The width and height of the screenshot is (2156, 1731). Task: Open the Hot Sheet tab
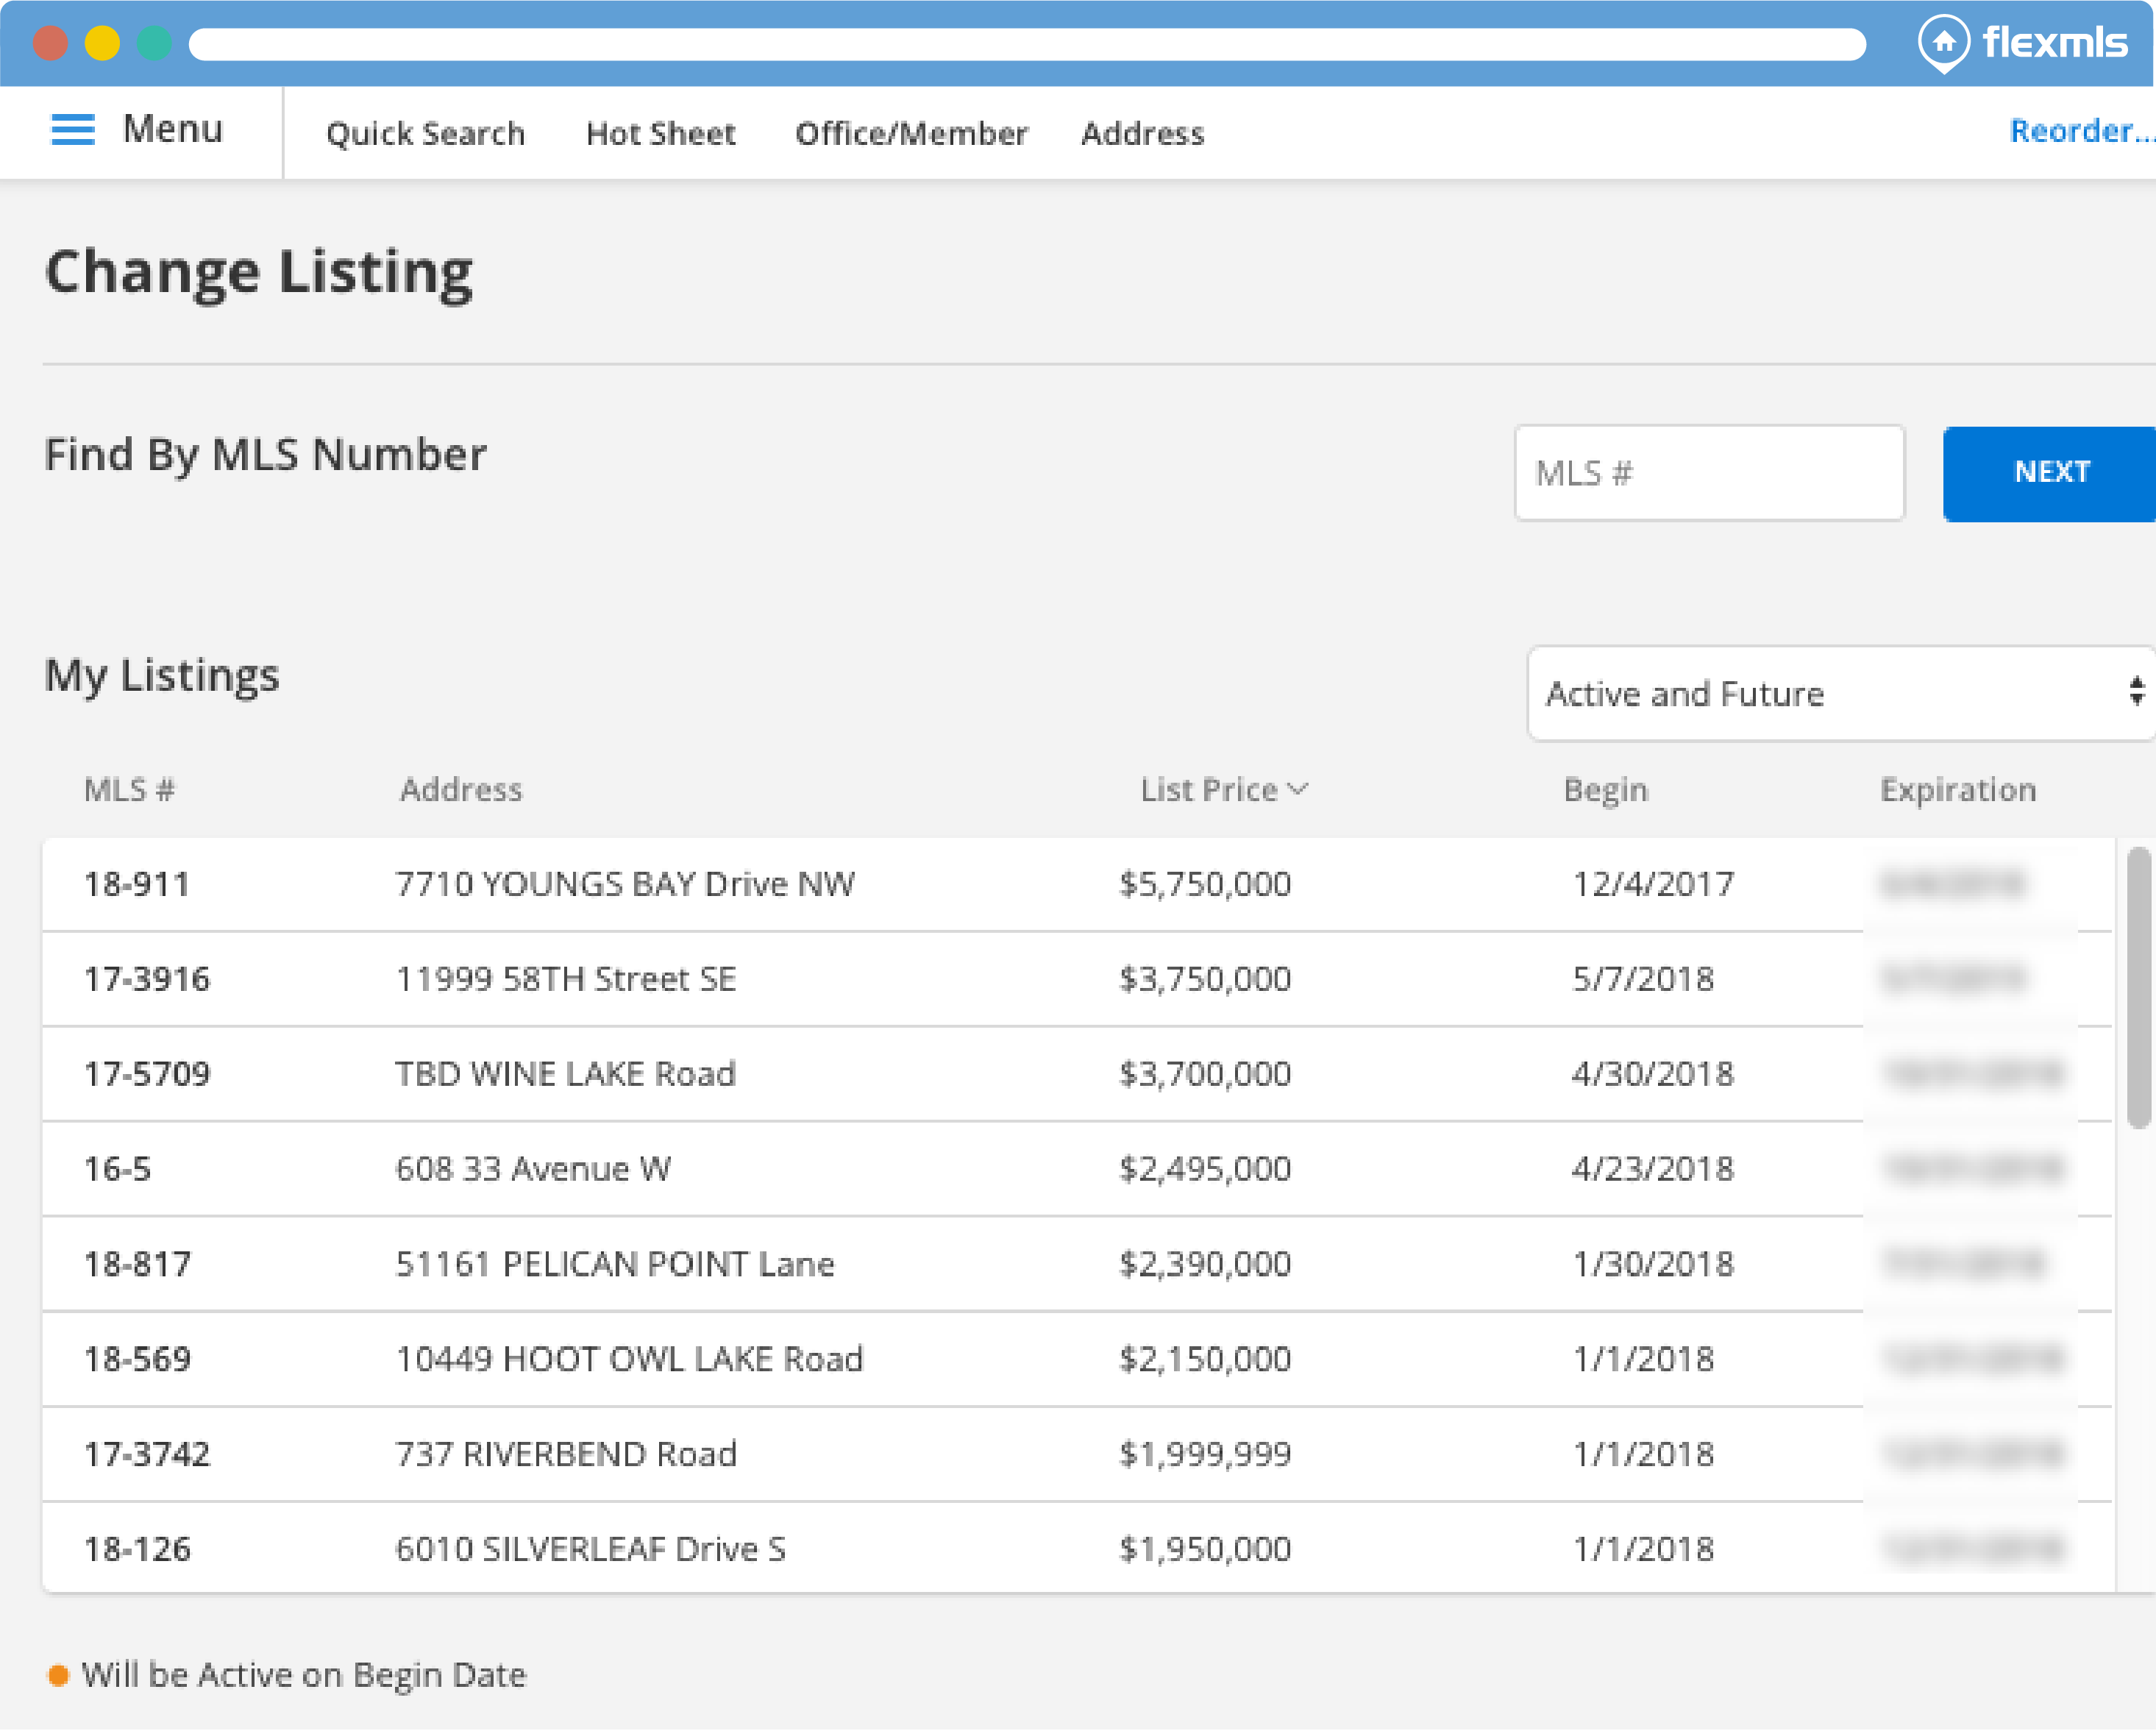[660, 133]
